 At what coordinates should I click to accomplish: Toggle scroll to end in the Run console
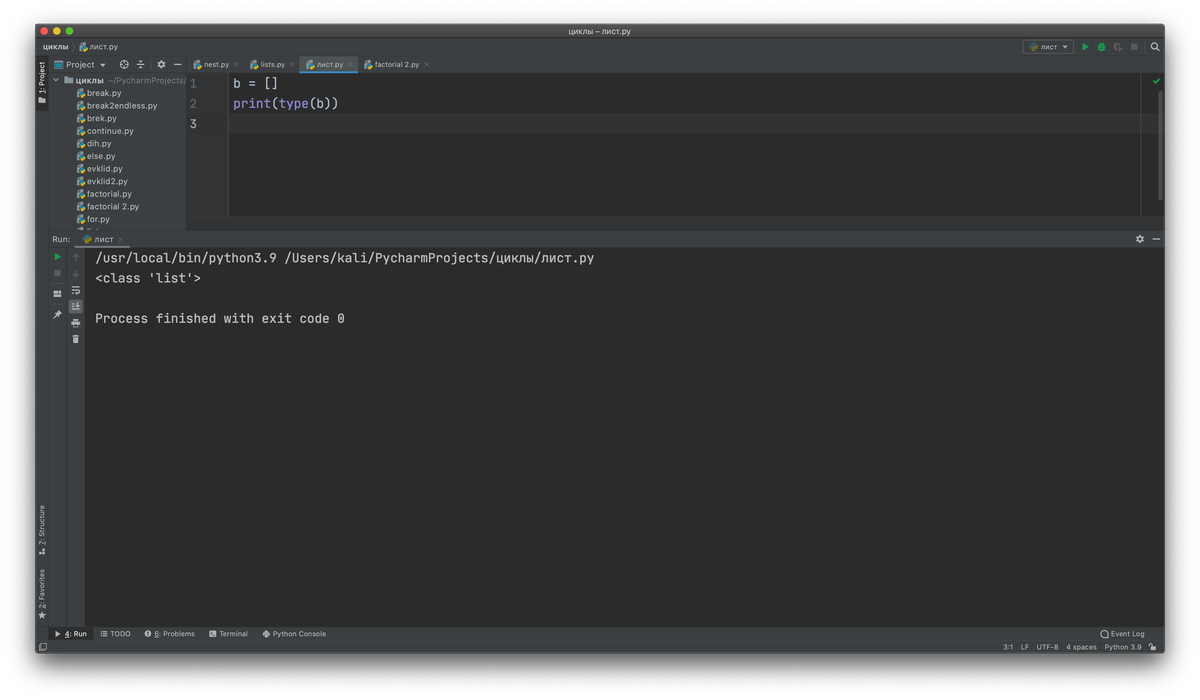point(76,306)
